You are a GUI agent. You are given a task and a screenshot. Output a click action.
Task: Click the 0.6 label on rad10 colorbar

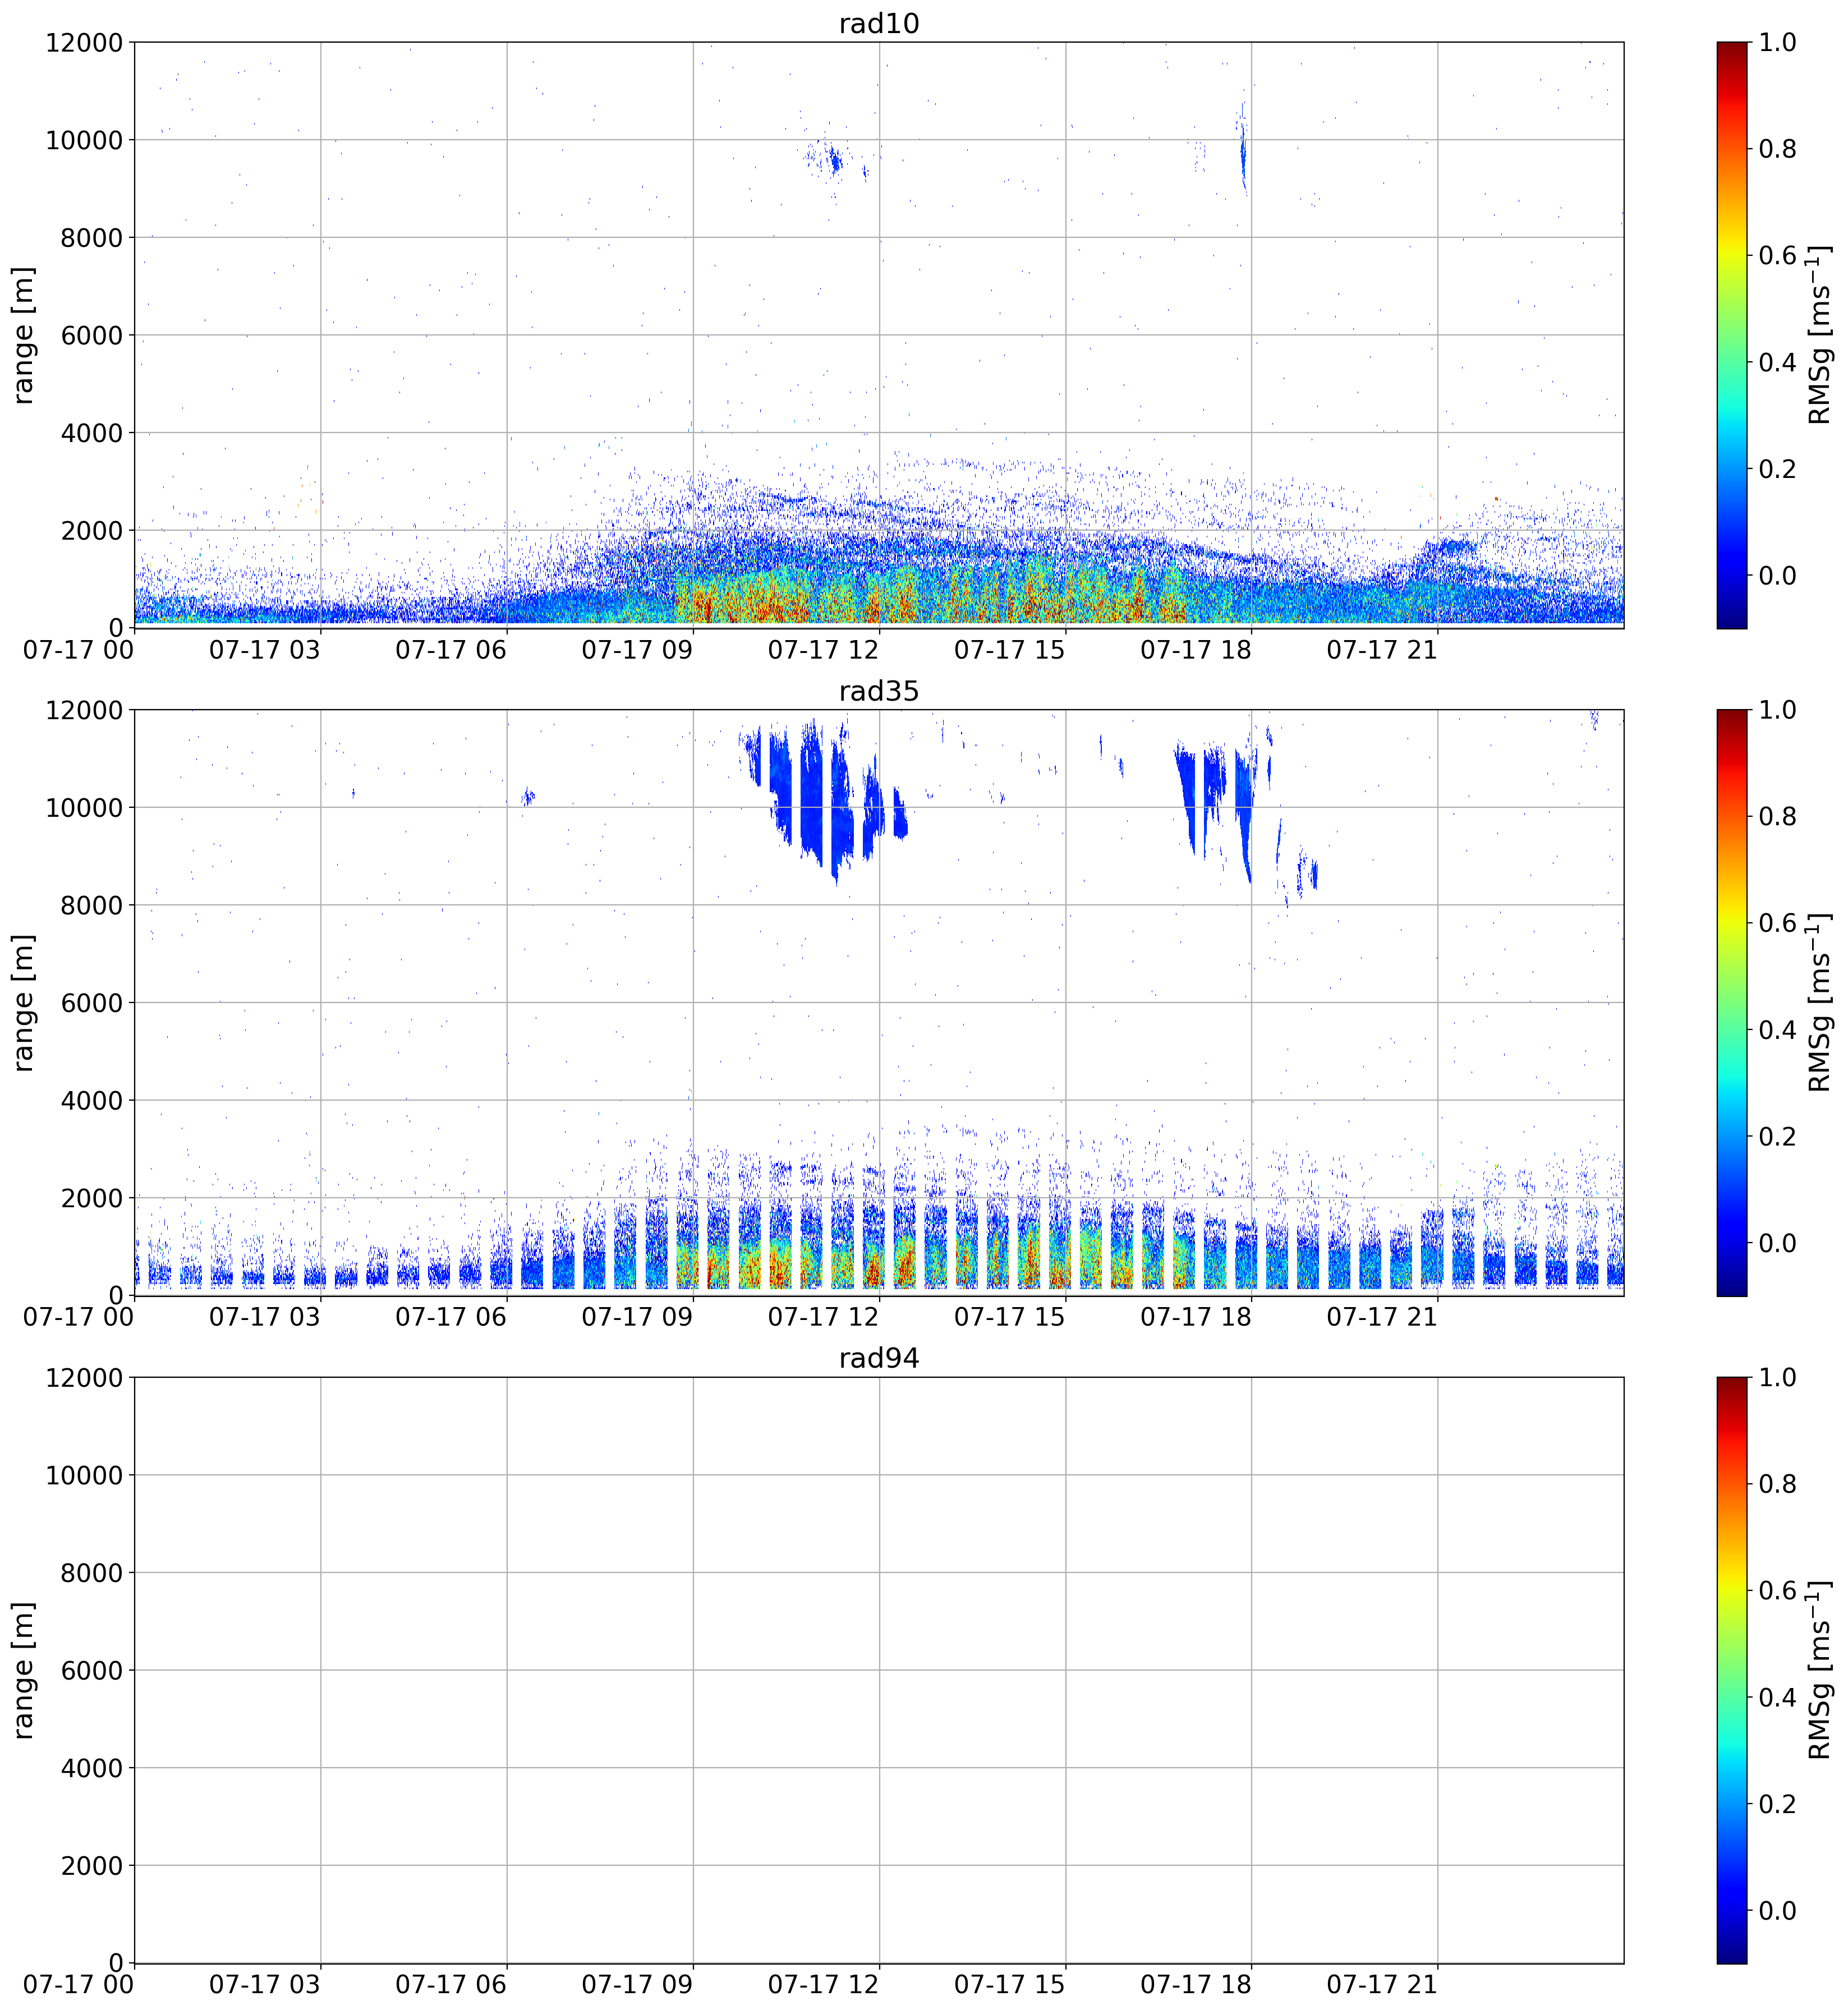1778,255
